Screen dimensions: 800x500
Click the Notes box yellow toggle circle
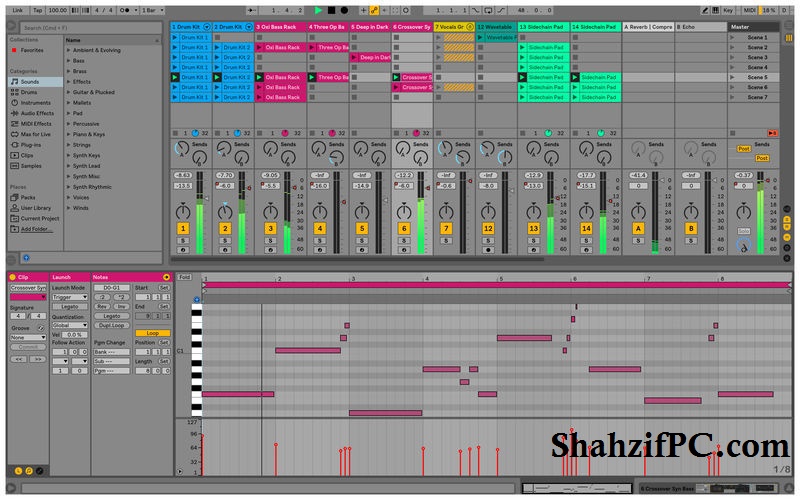(x=166, y=277)
